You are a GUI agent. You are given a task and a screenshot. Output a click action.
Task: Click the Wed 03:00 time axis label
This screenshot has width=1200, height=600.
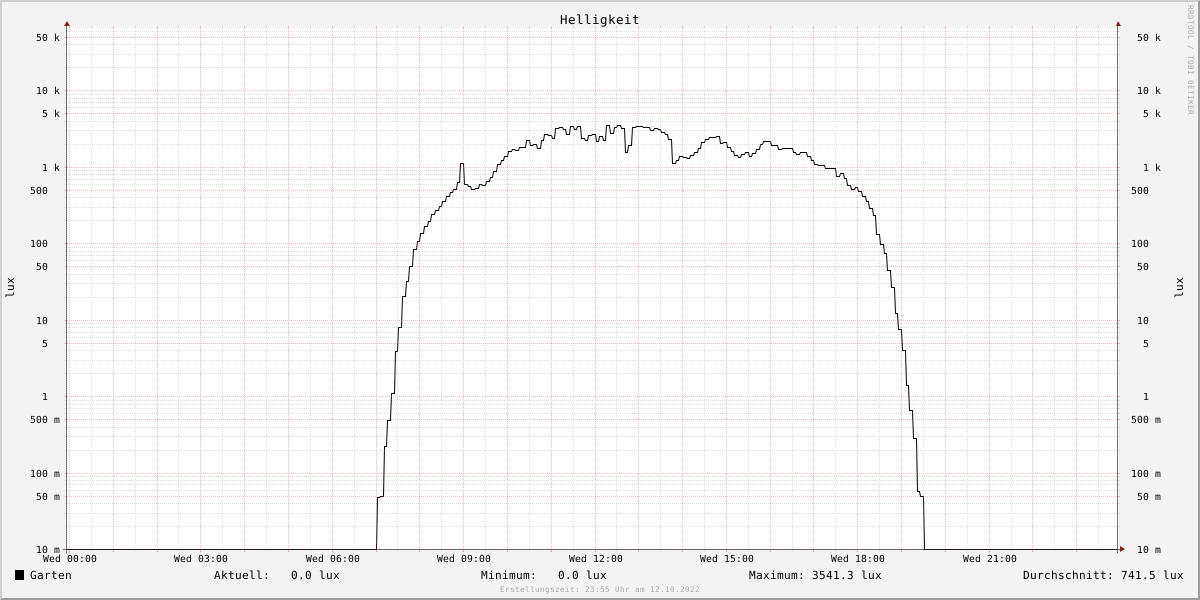(x=201, y=559)
